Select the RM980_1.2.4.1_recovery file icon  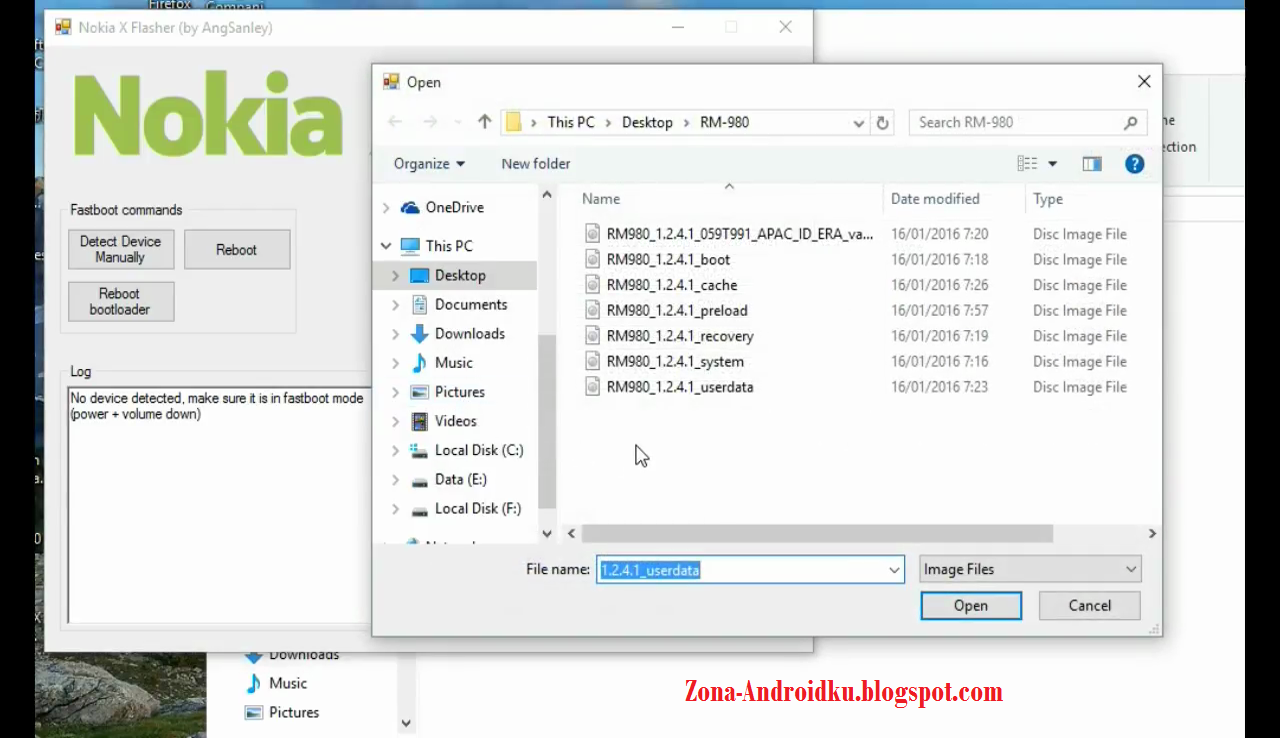click(x=593, y=336)
